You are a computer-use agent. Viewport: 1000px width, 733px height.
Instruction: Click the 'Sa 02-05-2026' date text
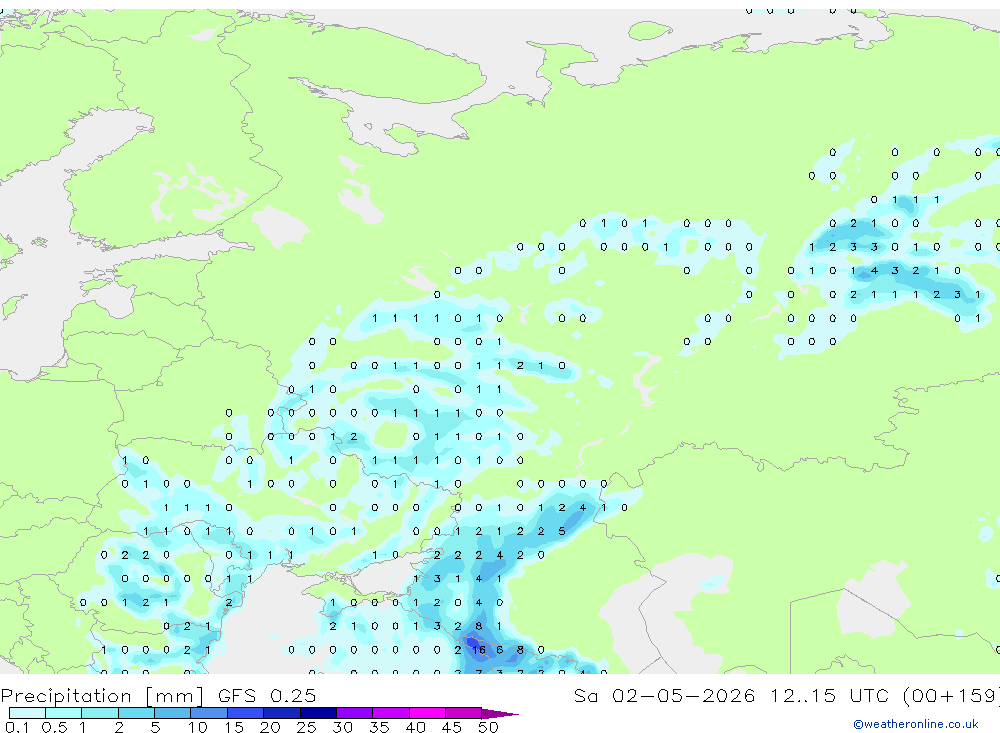664,695
